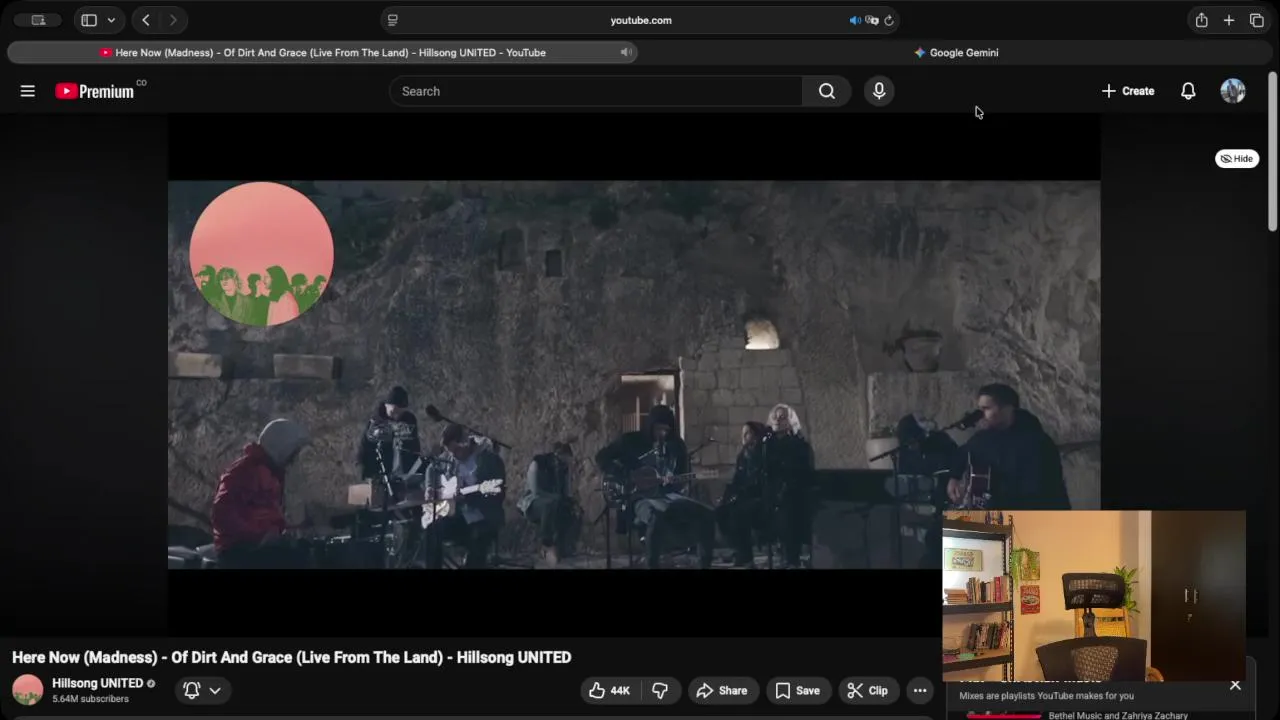
Task: Click the pink channel watermark circle on video
Action: [262, 254]
